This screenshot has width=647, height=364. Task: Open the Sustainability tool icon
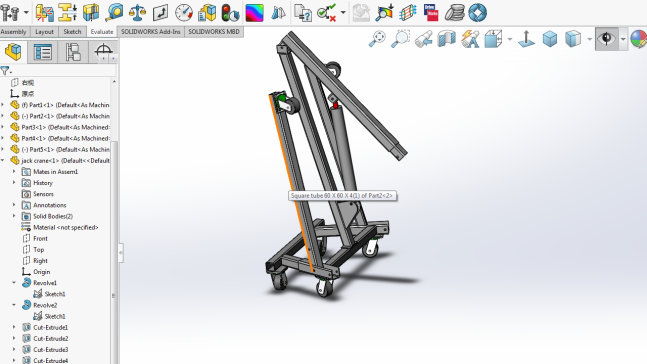(x=477, y=12)
